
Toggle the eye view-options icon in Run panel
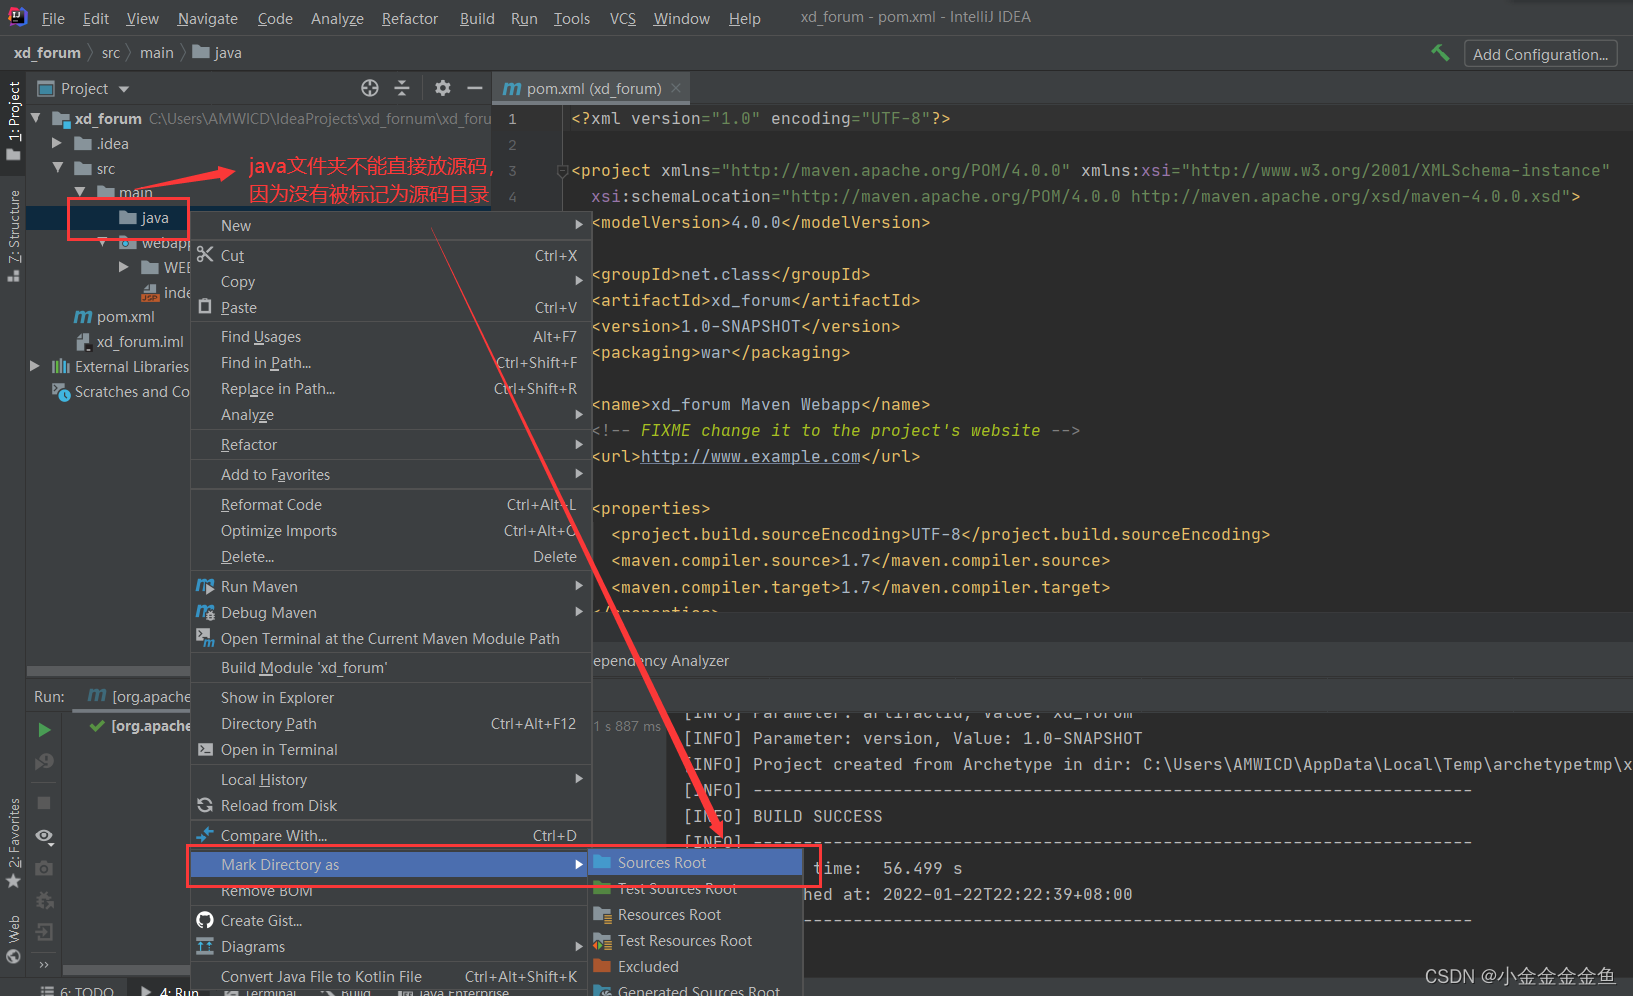(44, 836)
